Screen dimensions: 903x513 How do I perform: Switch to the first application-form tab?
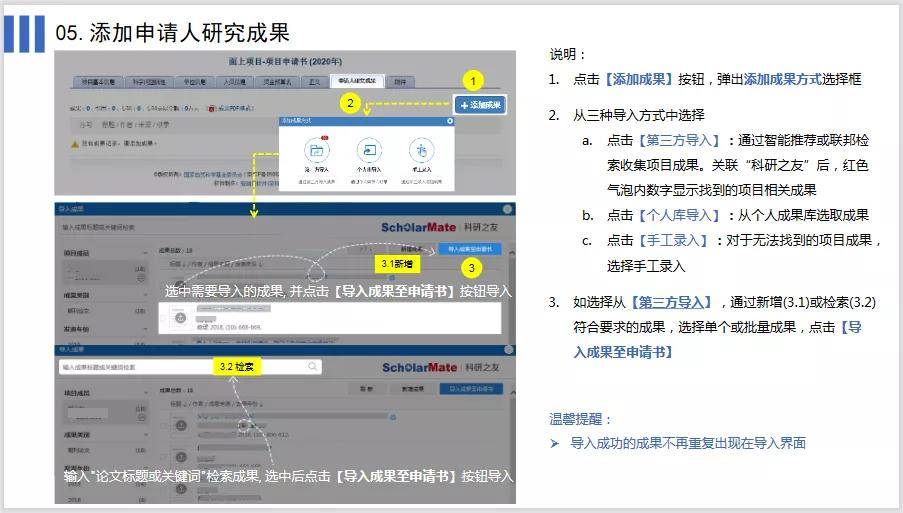pos(97,82)
